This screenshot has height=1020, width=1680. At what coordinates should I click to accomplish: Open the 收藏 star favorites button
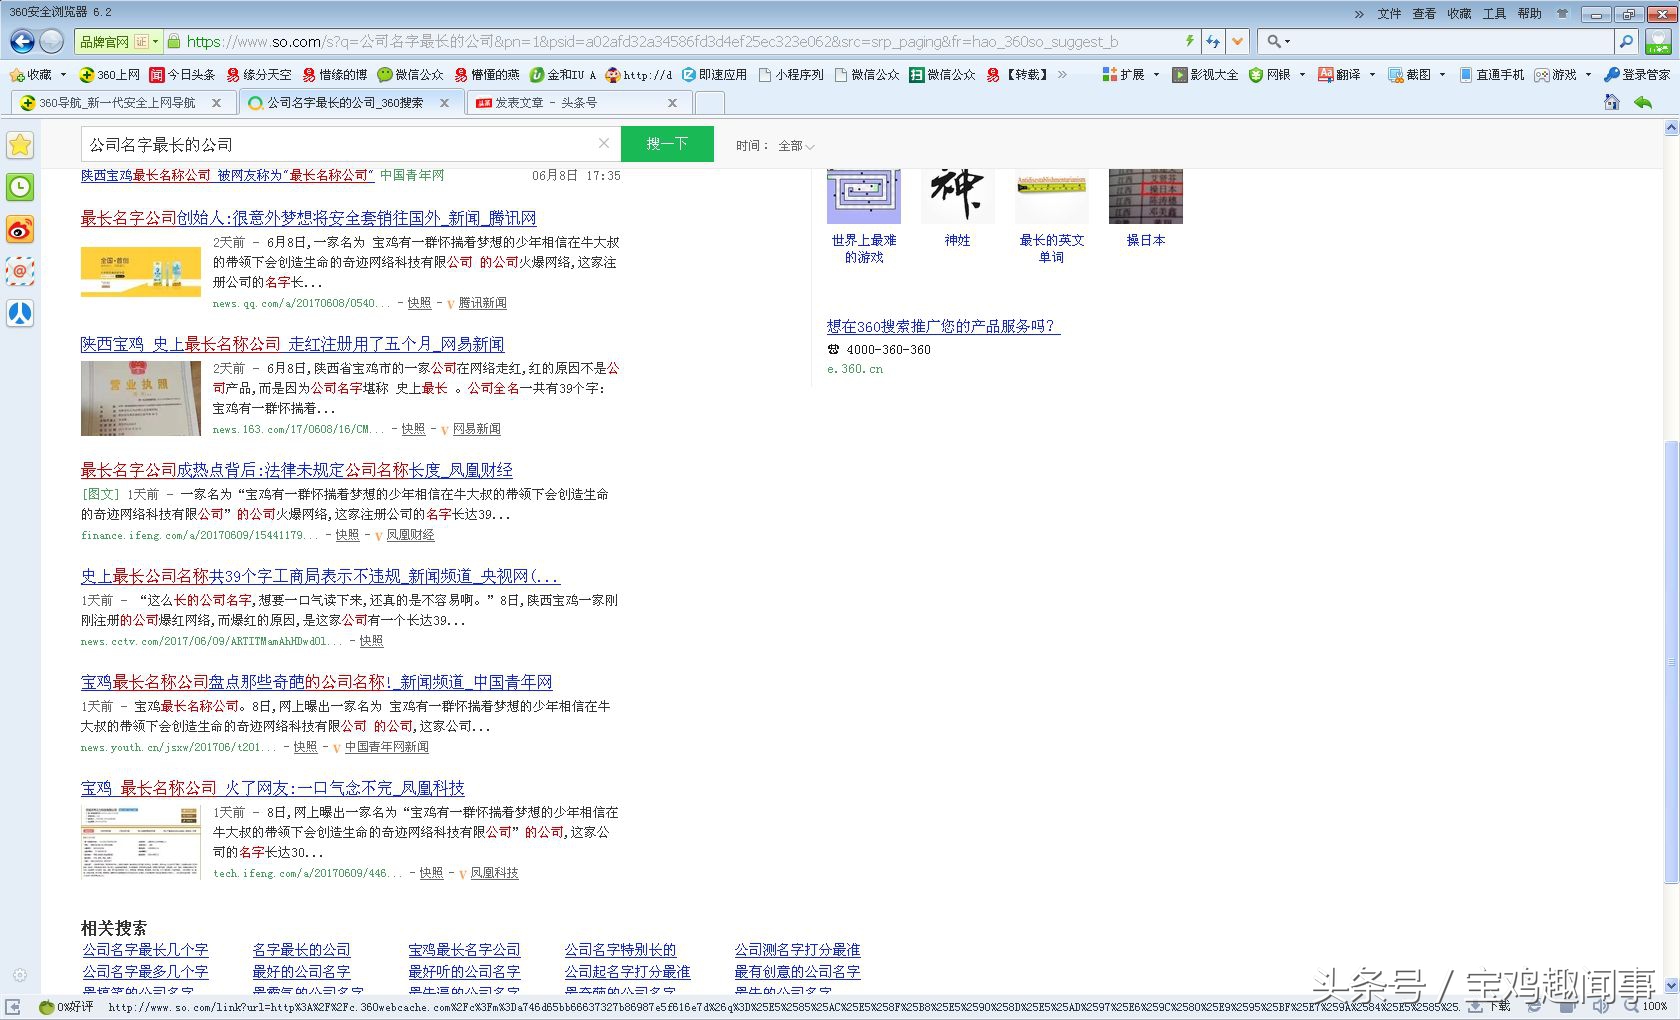pos(30,74)
